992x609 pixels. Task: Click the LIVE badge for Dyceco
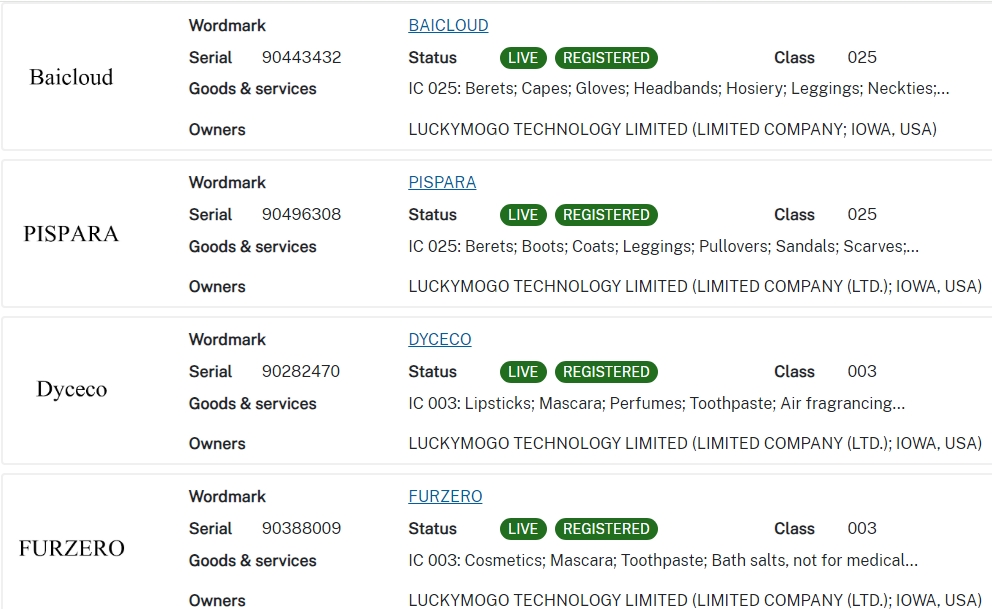pos(522,371)
